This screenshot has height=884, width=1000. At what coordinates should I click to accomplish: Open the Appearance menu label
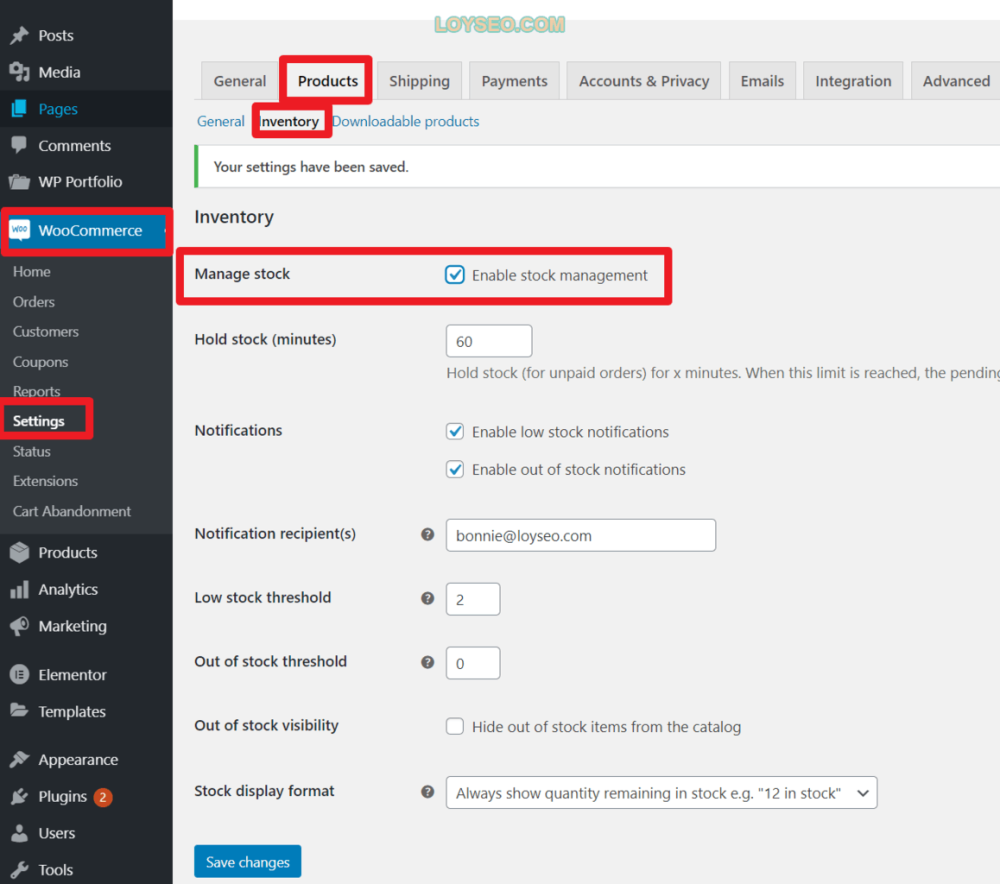(x=78, y=760)
